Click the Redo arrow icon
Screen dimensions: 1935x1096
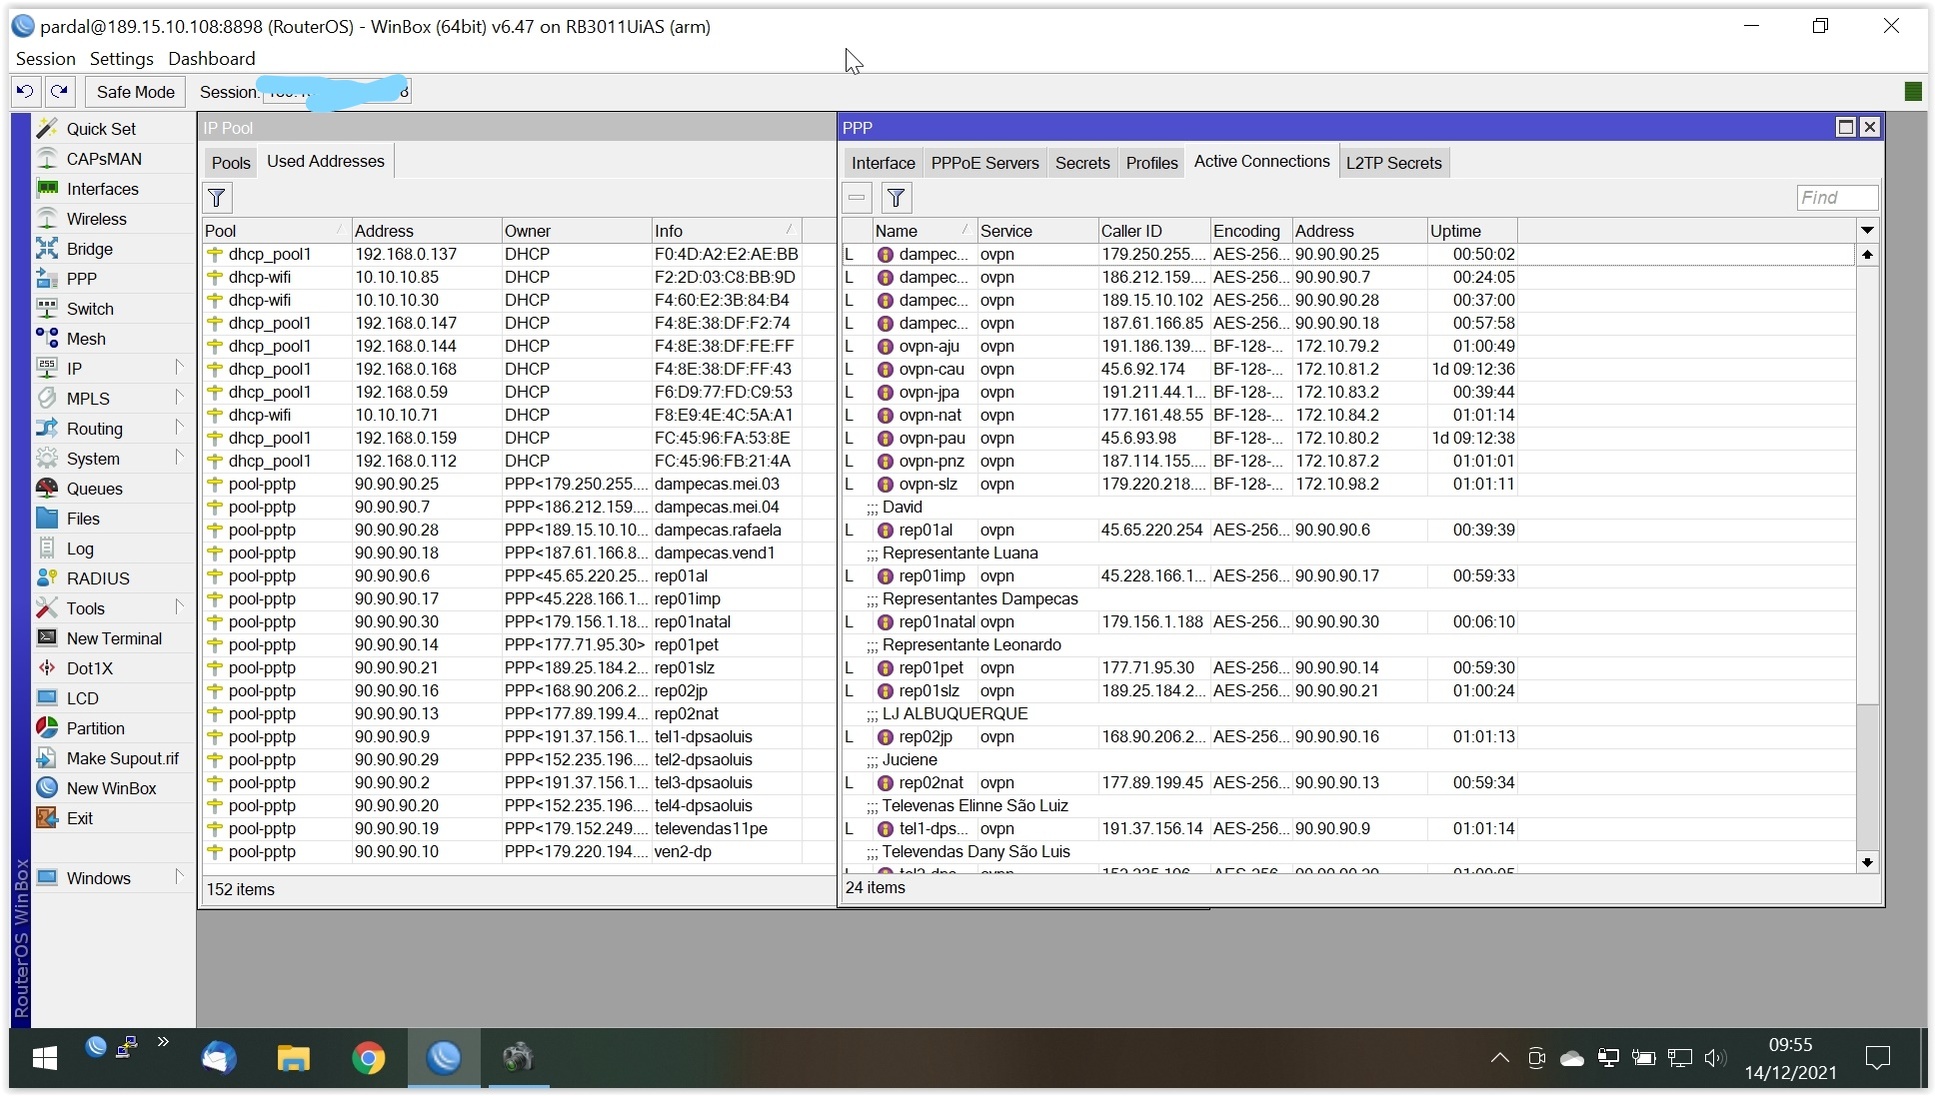click(x=60, y=91)
